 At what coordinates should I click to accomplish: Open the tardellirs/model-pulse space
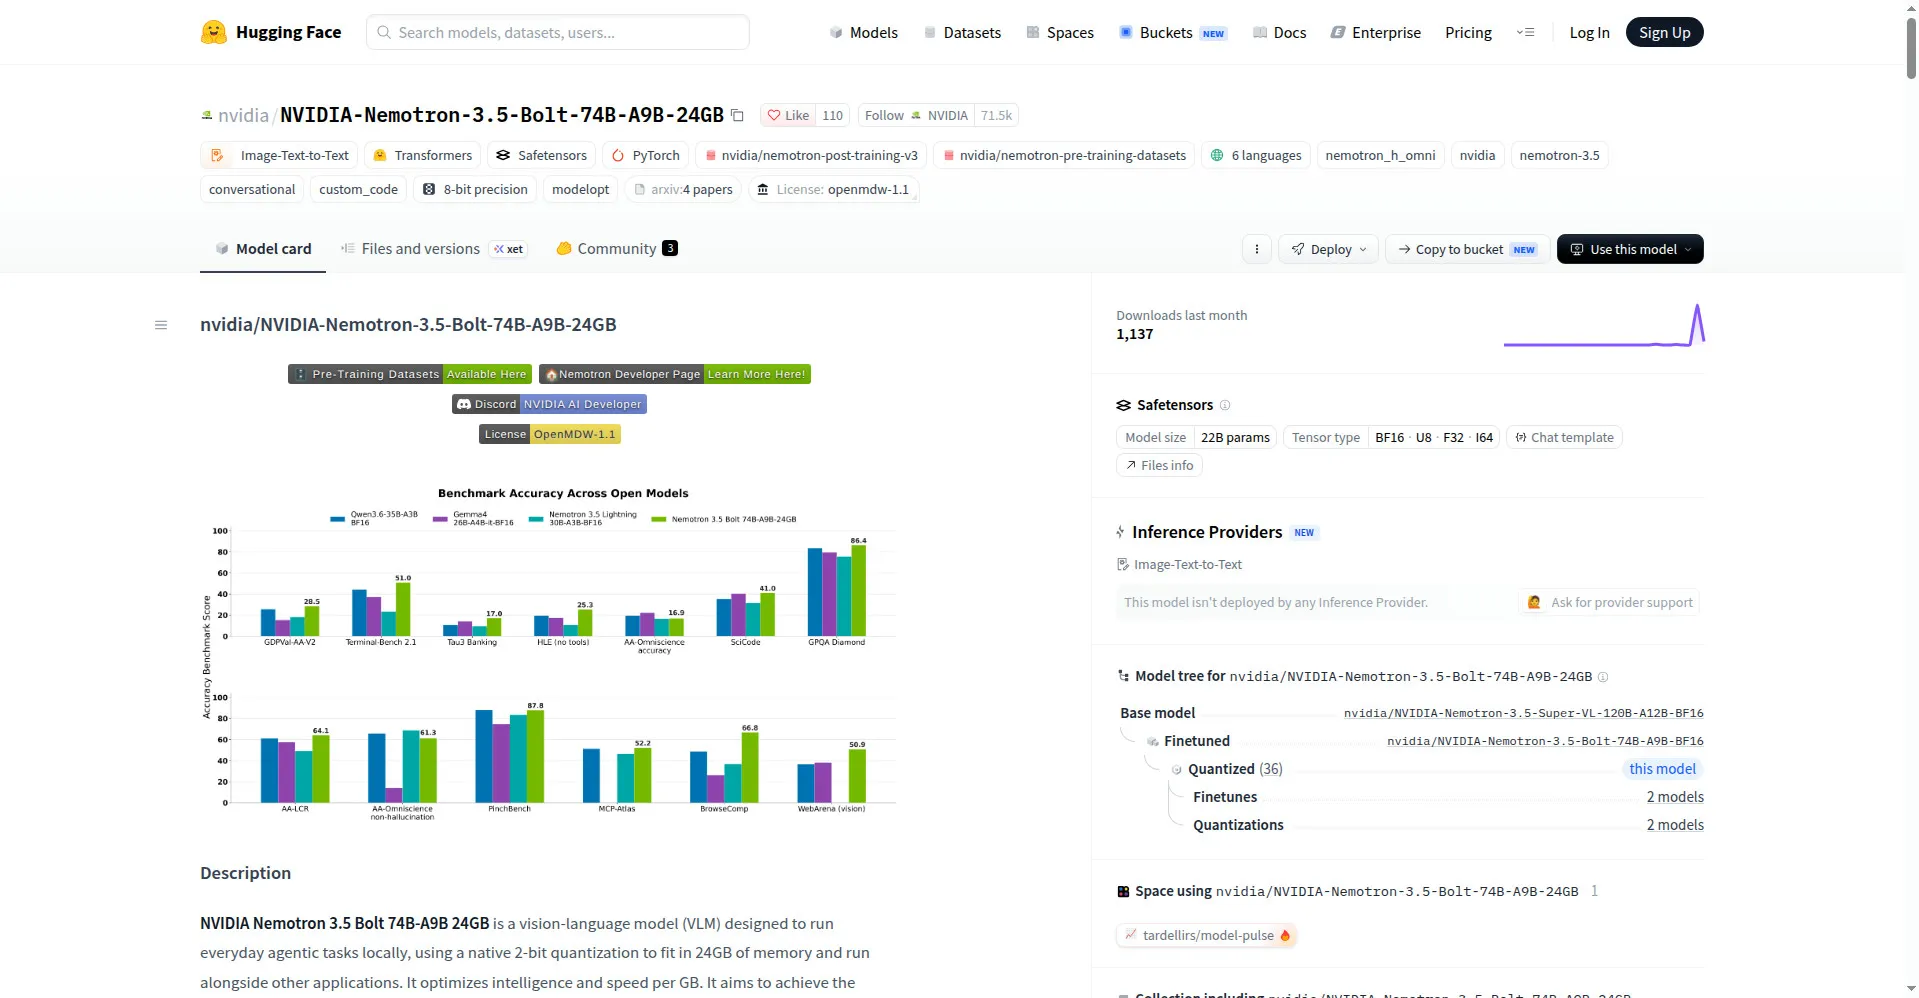coord(1206,935)
